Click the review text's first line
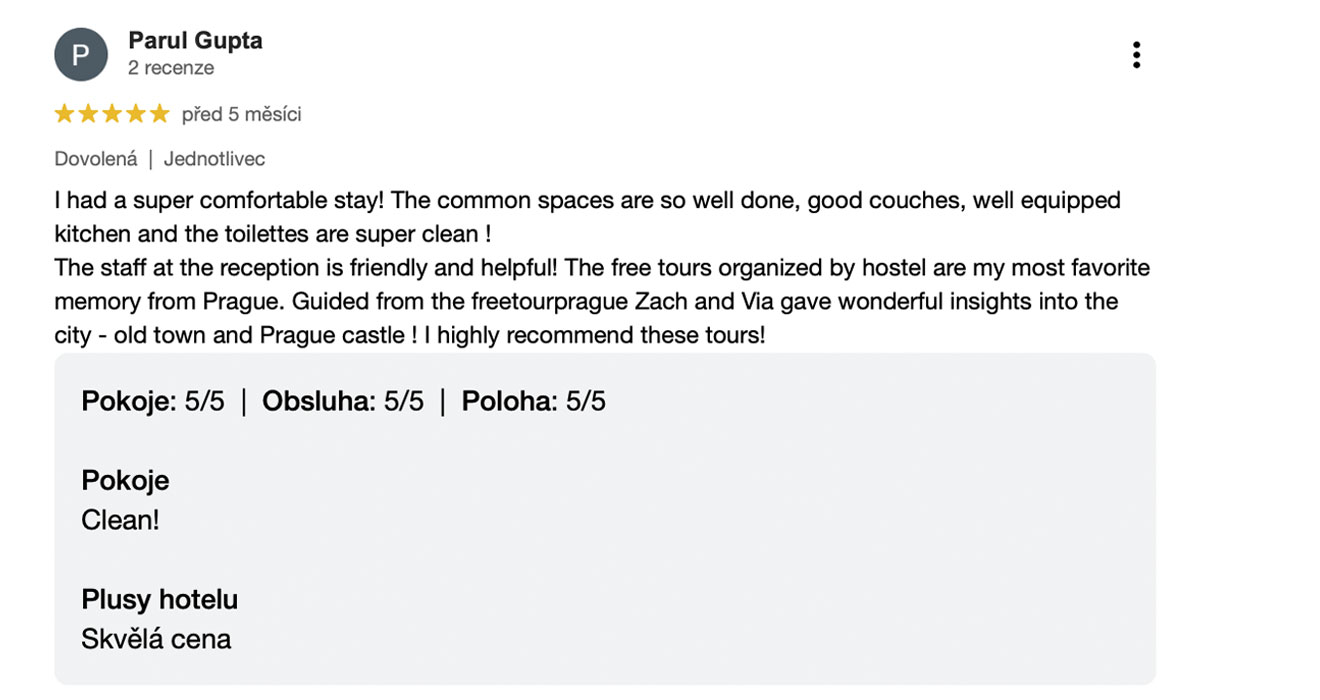Image resolution: width=1320 pixels, height=700 pixels. [587, 200]
